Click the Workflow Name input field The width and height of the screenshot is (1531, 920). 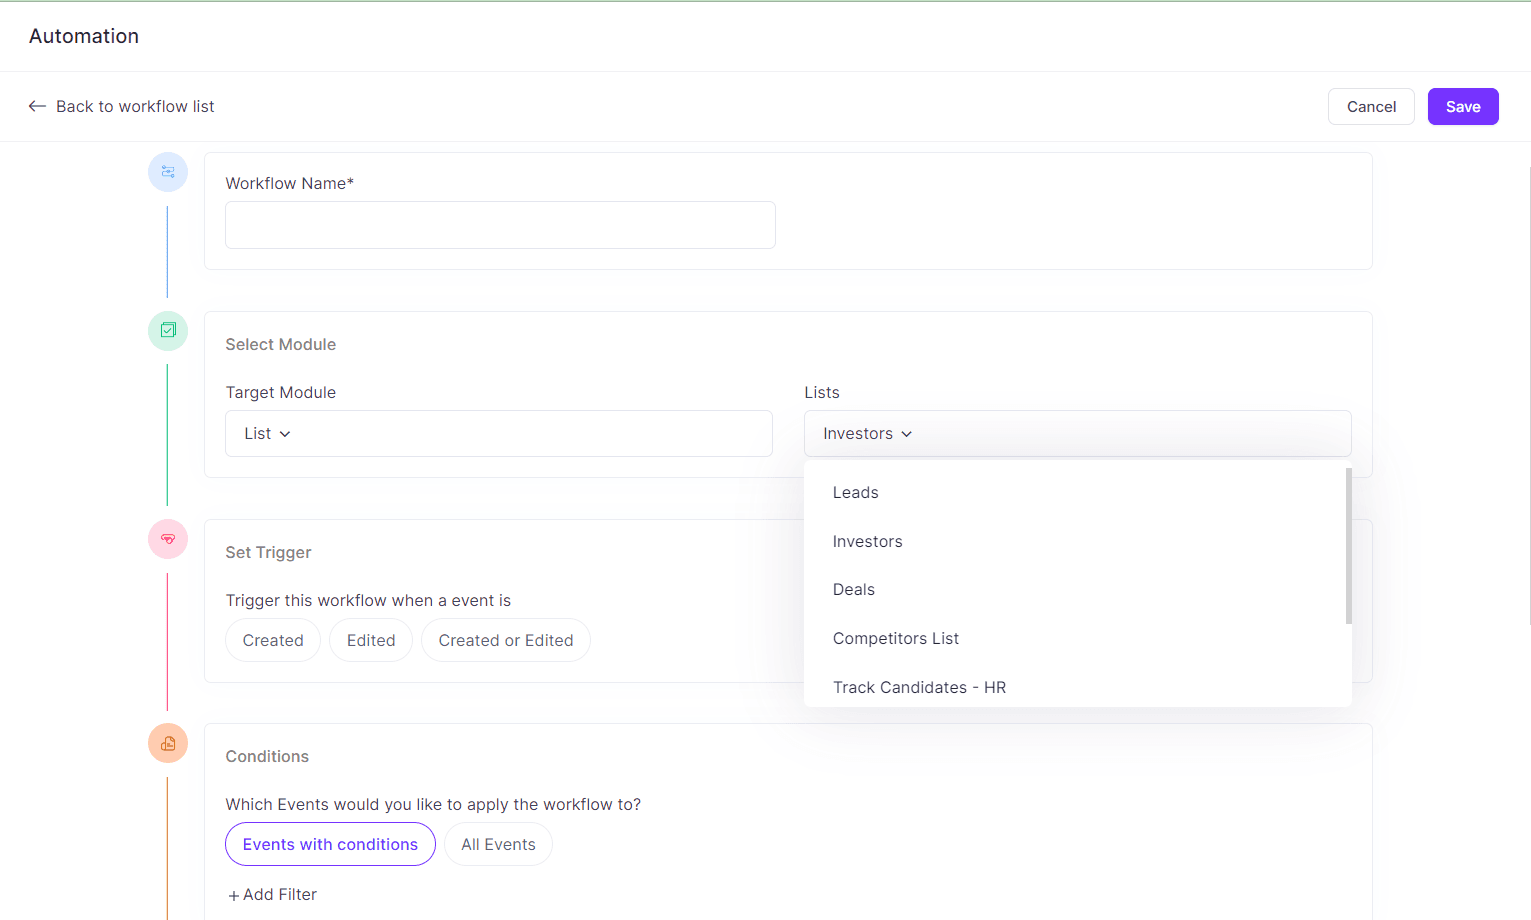click(499, 225)
